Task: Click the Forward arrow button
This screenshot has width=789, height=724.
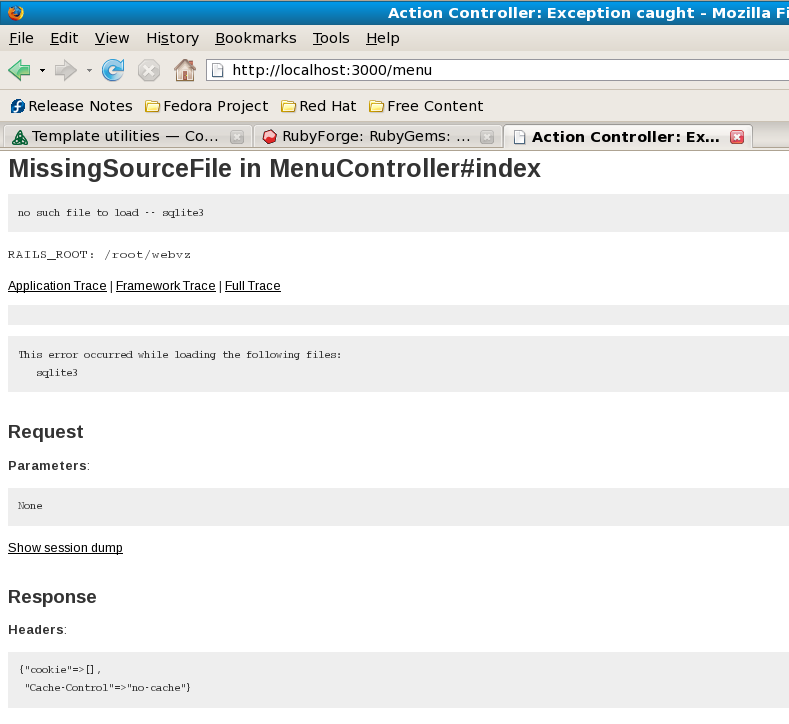Action: click(x=65, y=70)
